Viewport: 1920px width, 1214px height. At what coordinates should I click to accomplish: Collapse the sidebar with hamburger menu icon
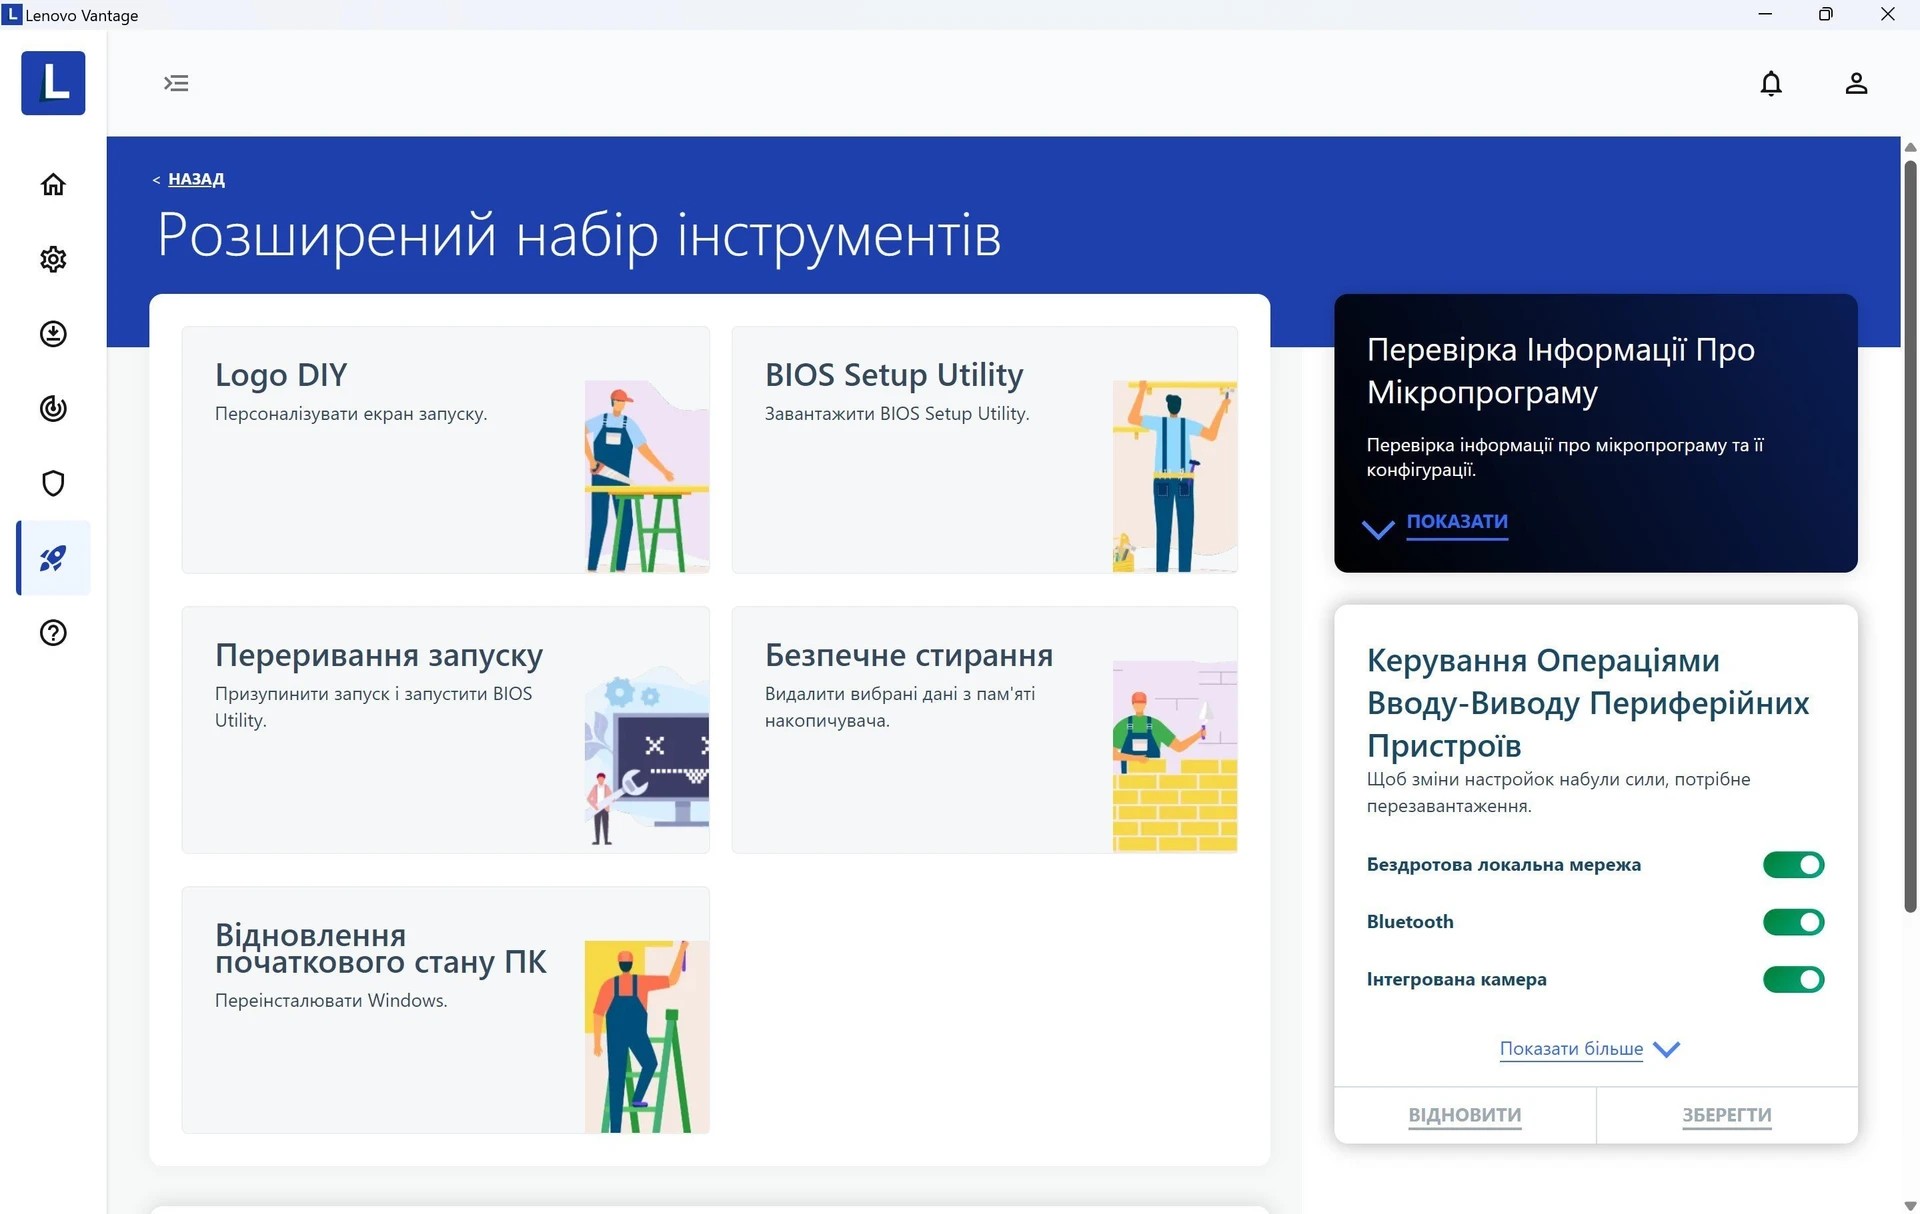[176, 83]
